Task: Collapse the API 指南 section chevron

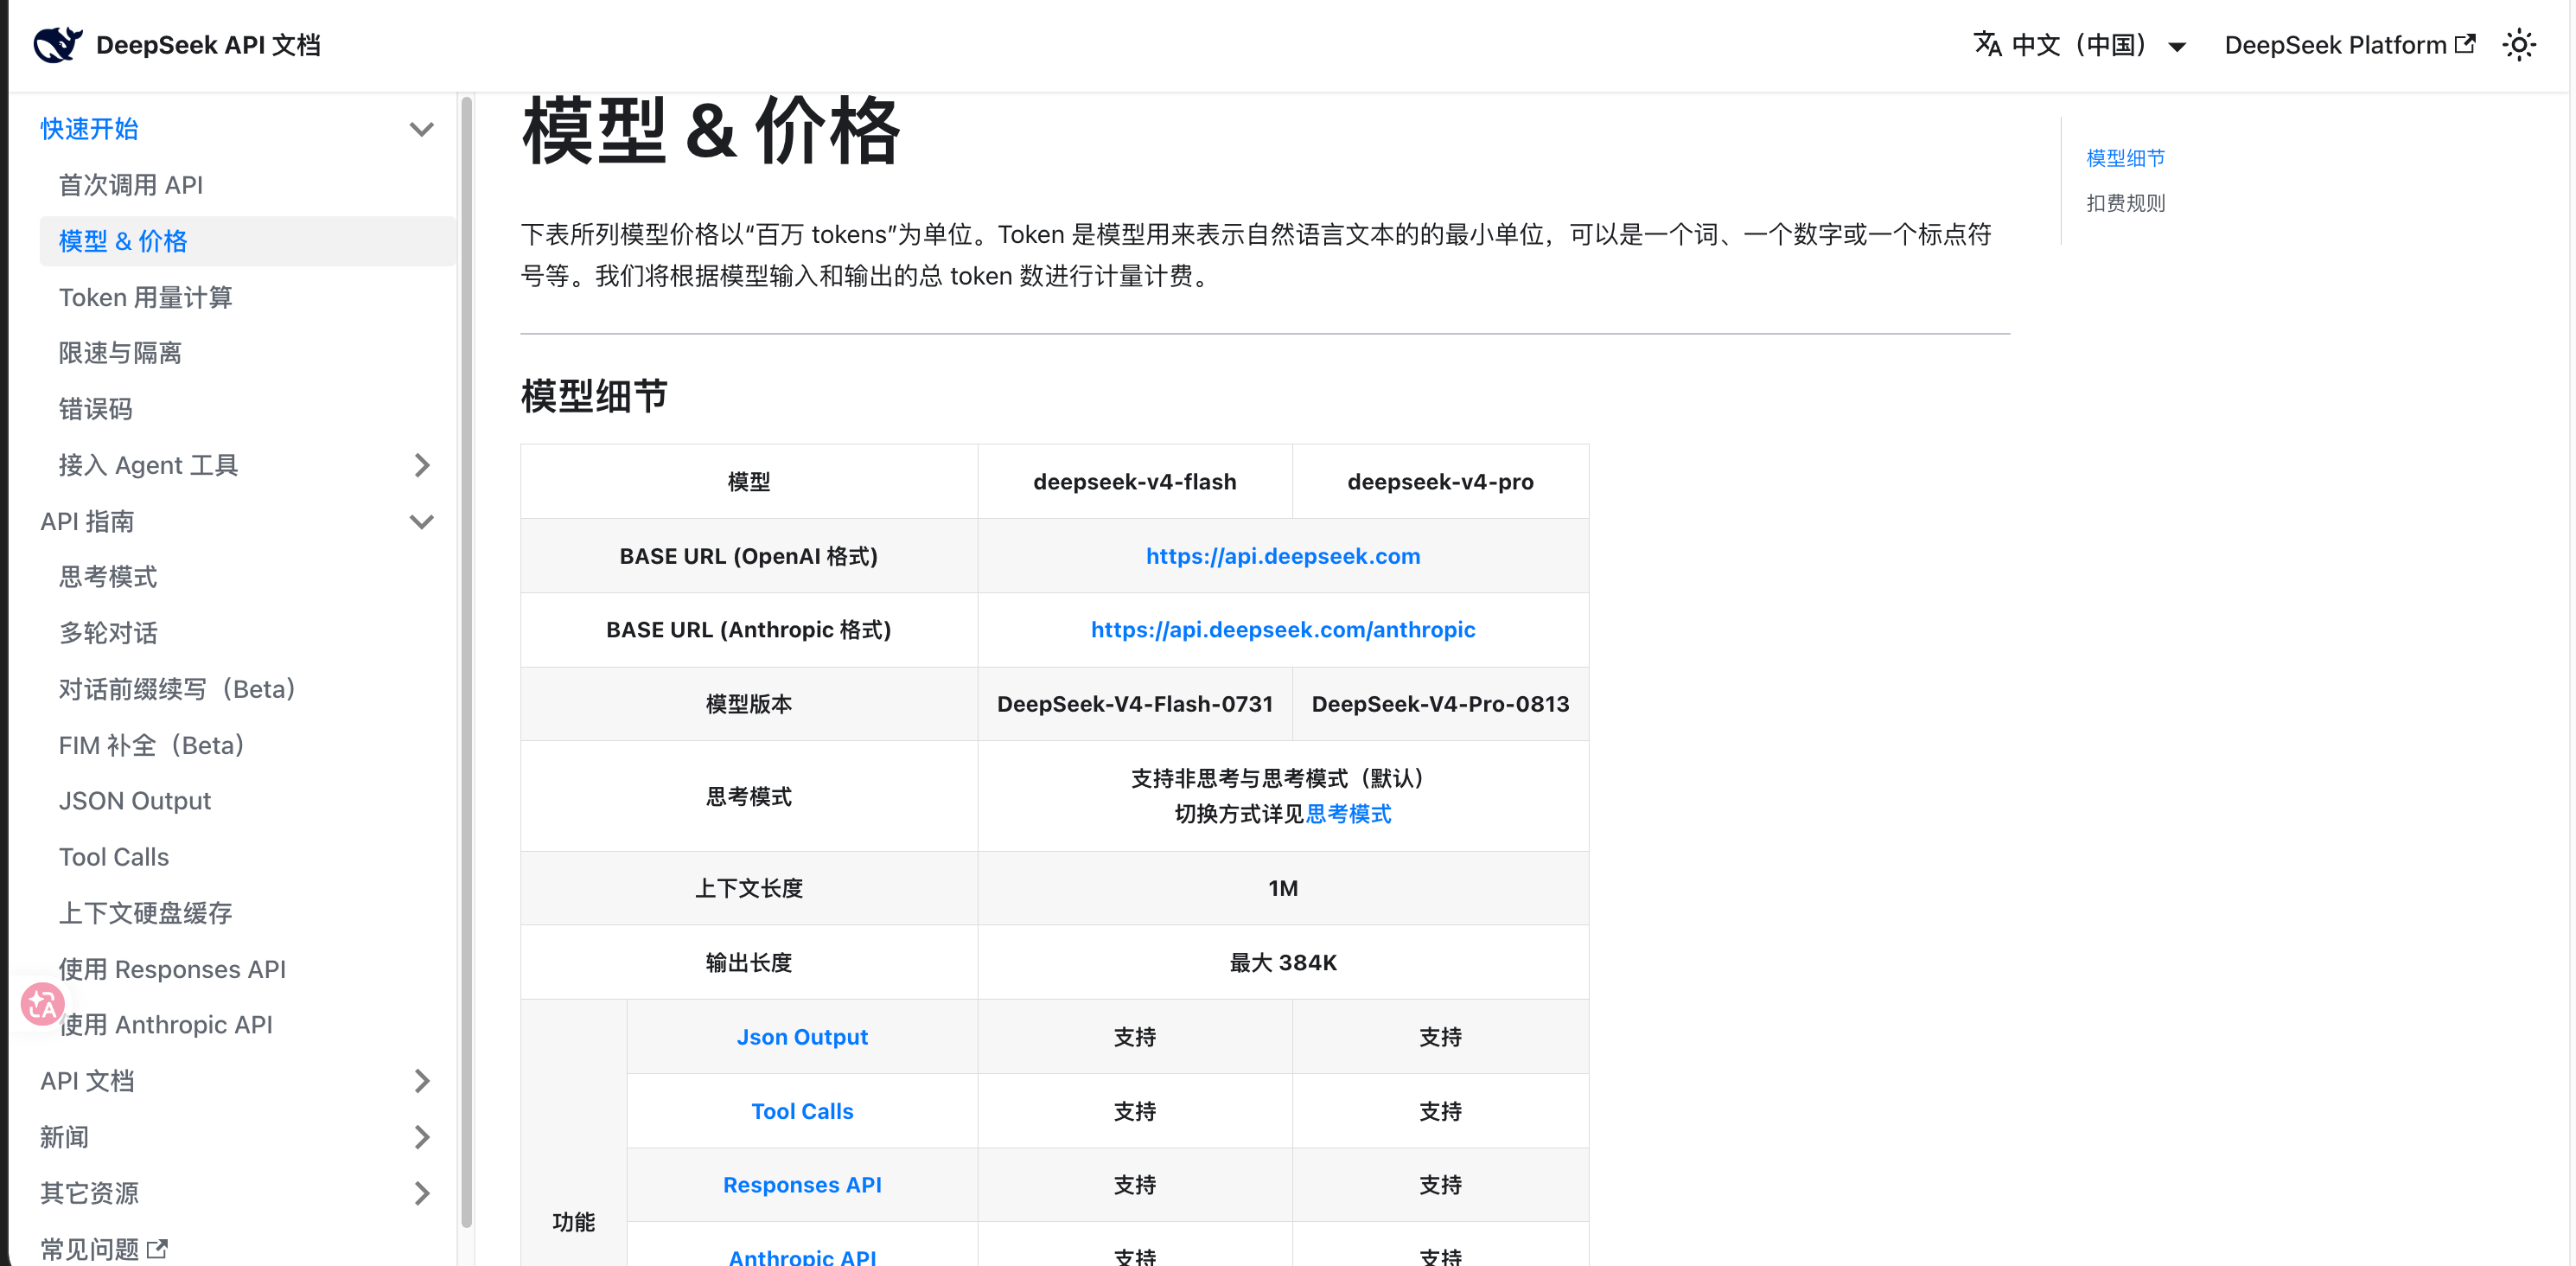Action: pyautogui.click(x=422, y=521)
